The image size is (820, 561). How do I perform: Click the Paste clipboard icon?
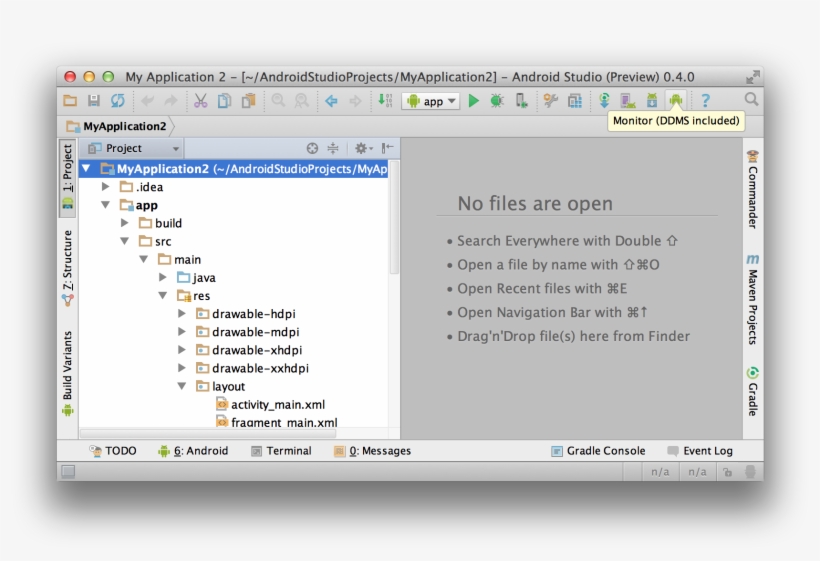(x=248, y=100)
